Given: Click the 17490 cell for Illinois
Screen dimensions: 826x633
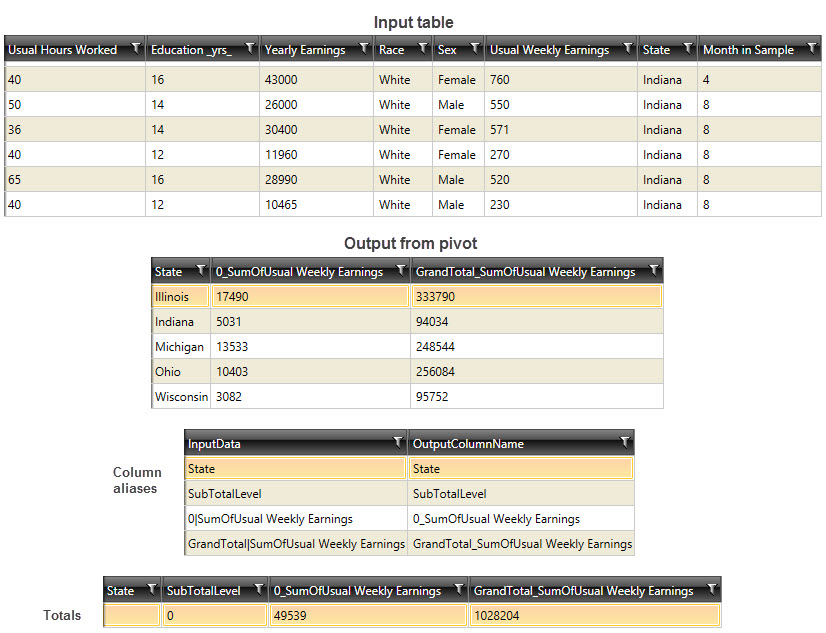Looking at the screenshot, I should coord(310,296).
